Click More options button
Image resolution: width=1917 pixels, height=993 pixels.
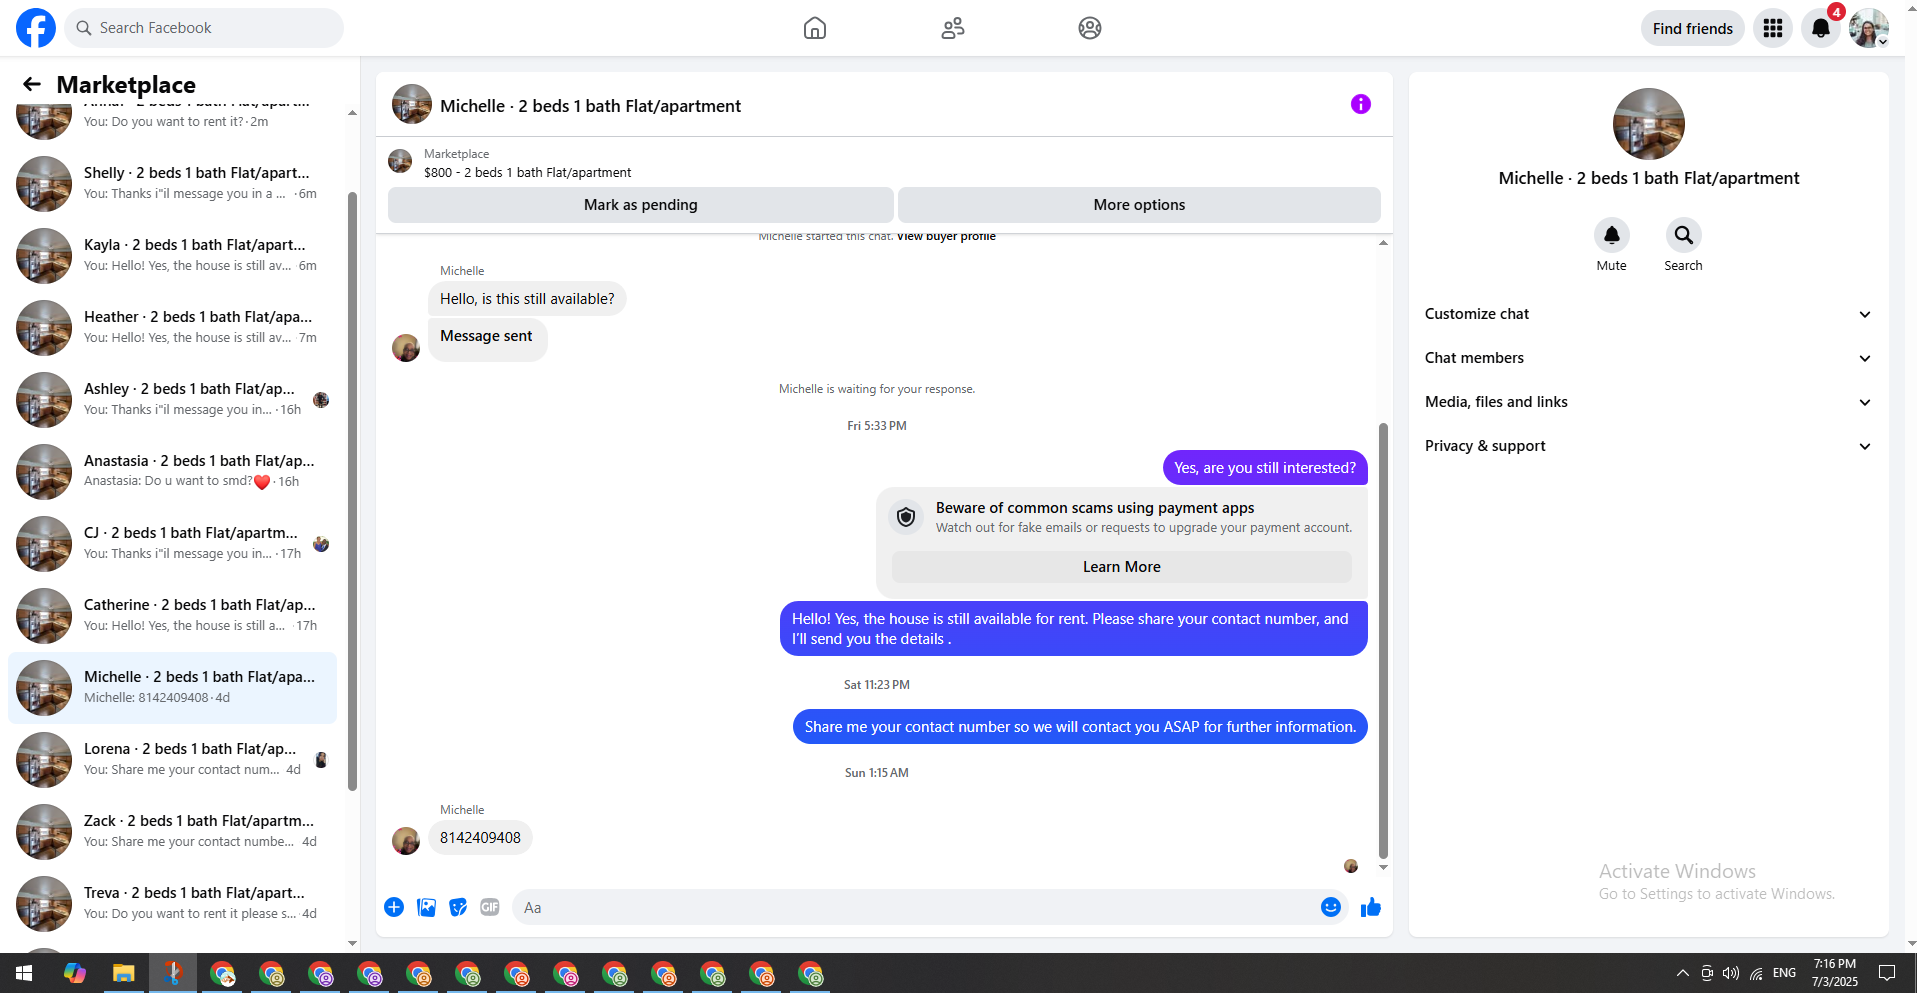click(x=1139, y=205)
